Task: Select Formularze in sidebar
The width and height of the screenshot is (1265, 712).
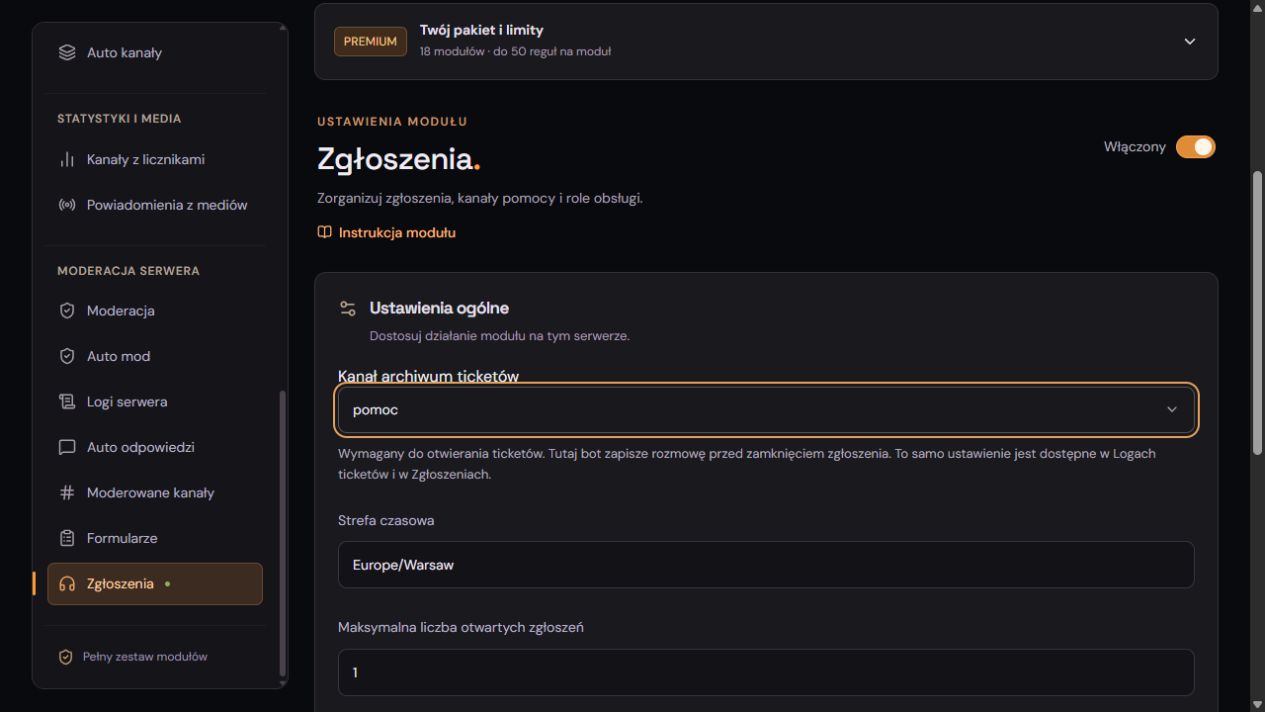Action: tap(155, 538)
